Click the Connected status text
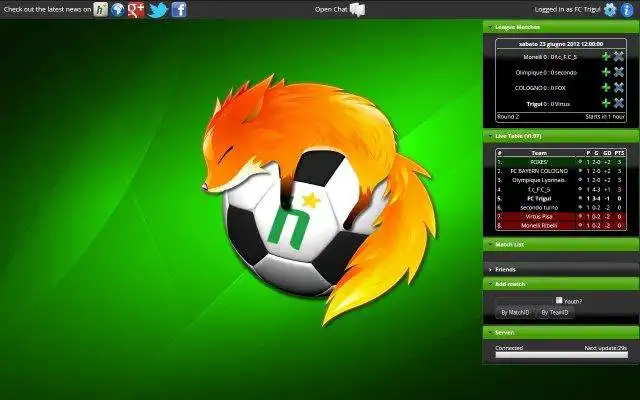The image size is (640, 400). [x=509, y=348]
